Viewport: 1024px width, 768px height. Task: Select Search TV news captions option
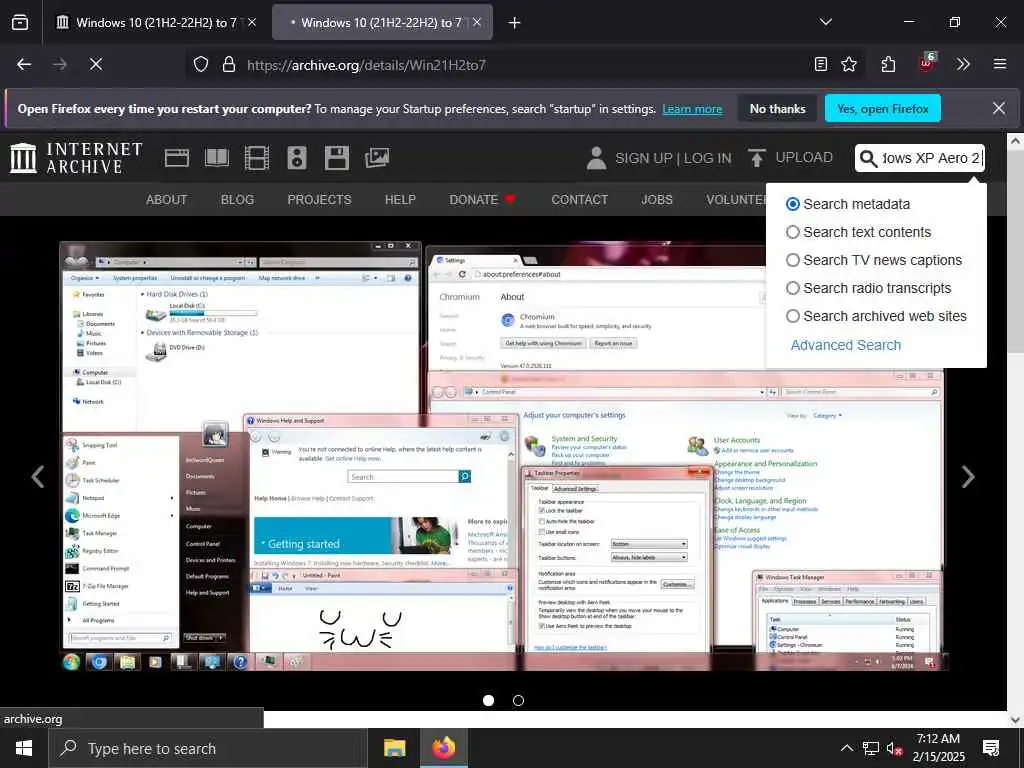tap(793, 261)
